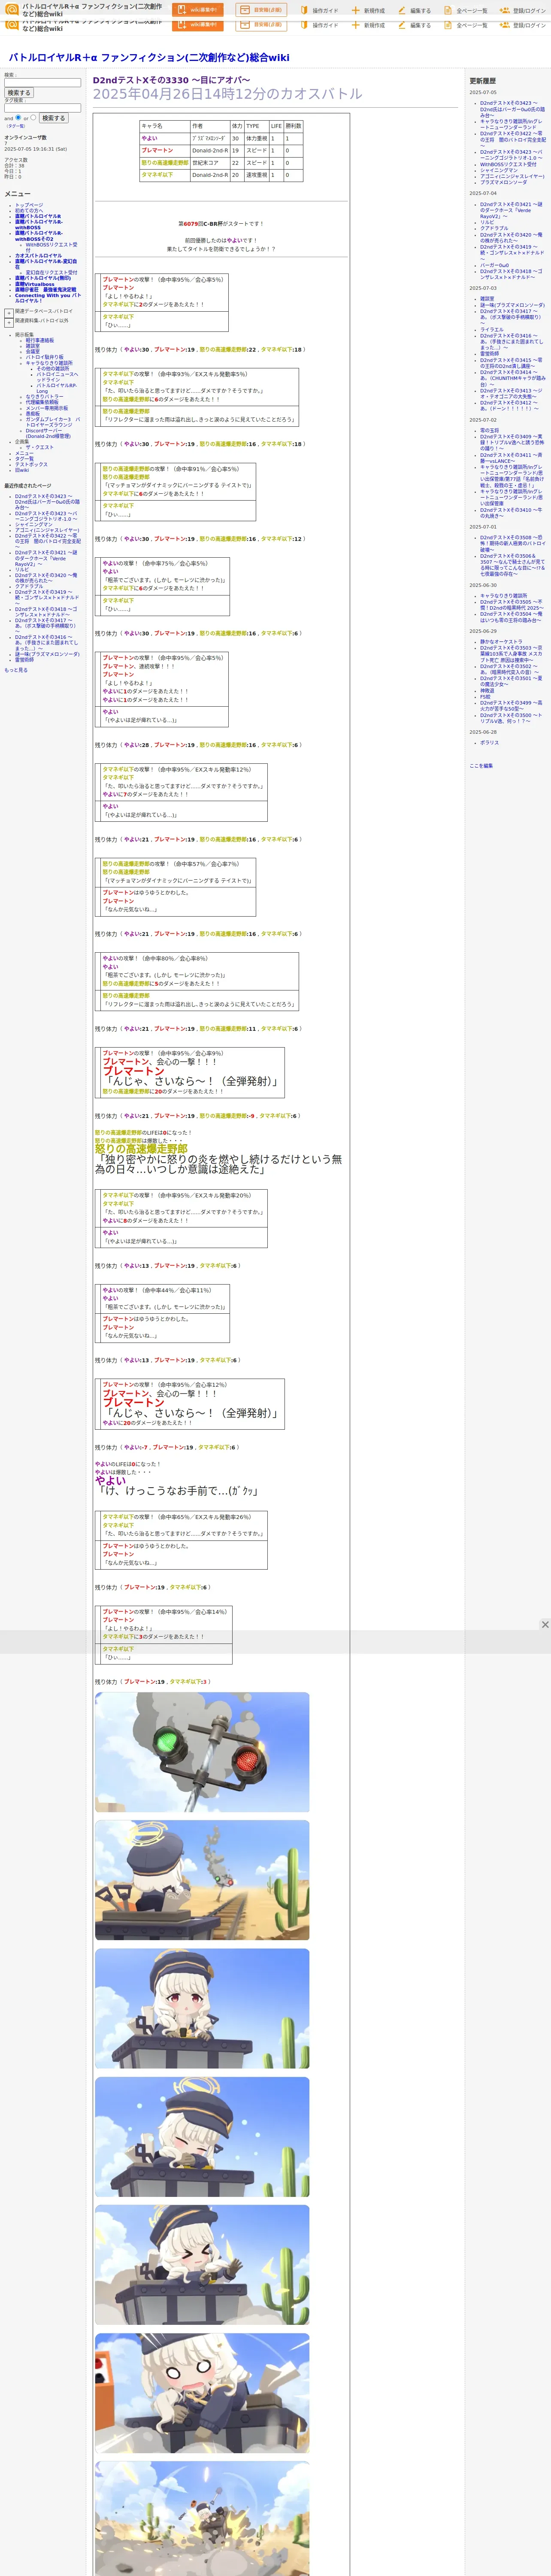The height and width of the screenshot is (2576, 551).
Task: Open the wiki title heading link
Action: pos(149,58)
